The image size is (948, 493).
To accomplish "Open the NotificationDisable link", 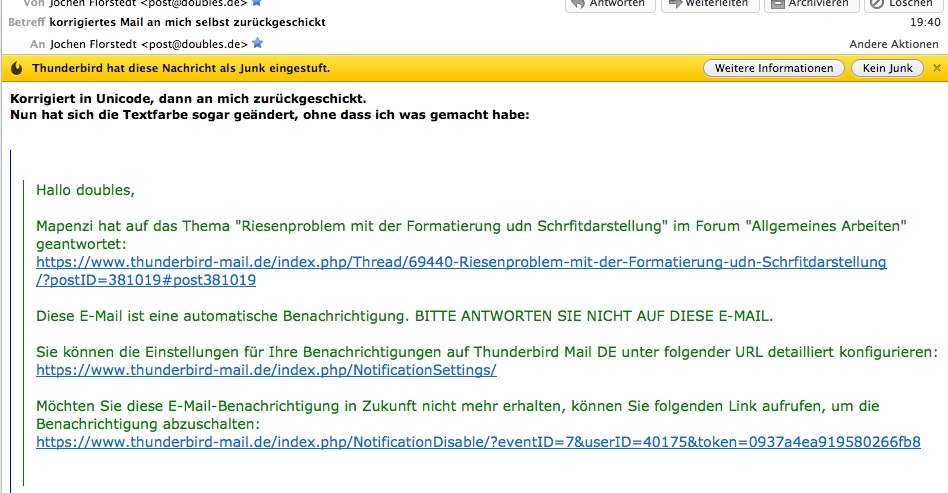I will point(478,442).
